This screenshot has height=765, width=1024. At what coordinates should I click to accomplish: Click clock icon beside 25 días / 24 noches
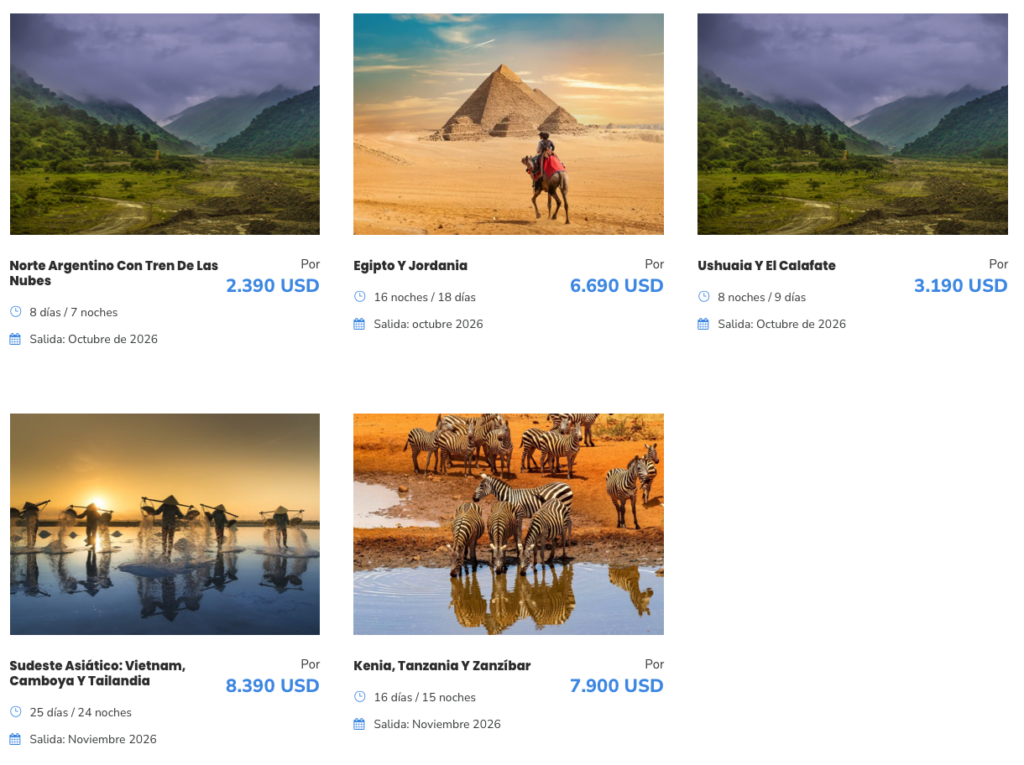click(15, 712)
